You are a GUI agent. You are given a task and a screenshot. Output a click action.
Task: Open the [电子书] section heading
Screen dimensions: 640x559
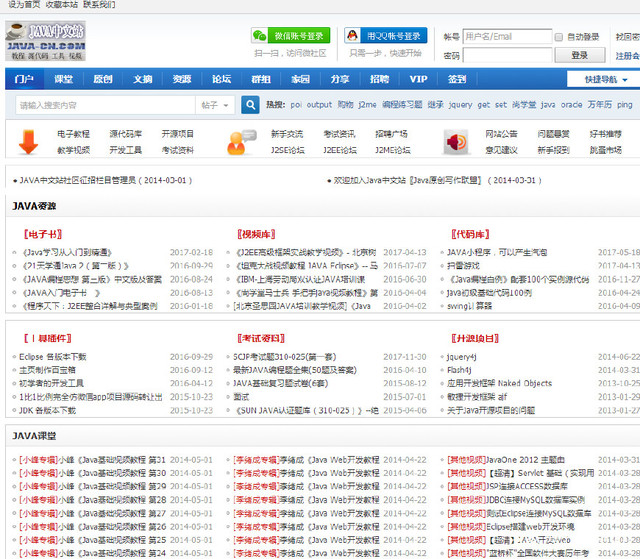43,234
